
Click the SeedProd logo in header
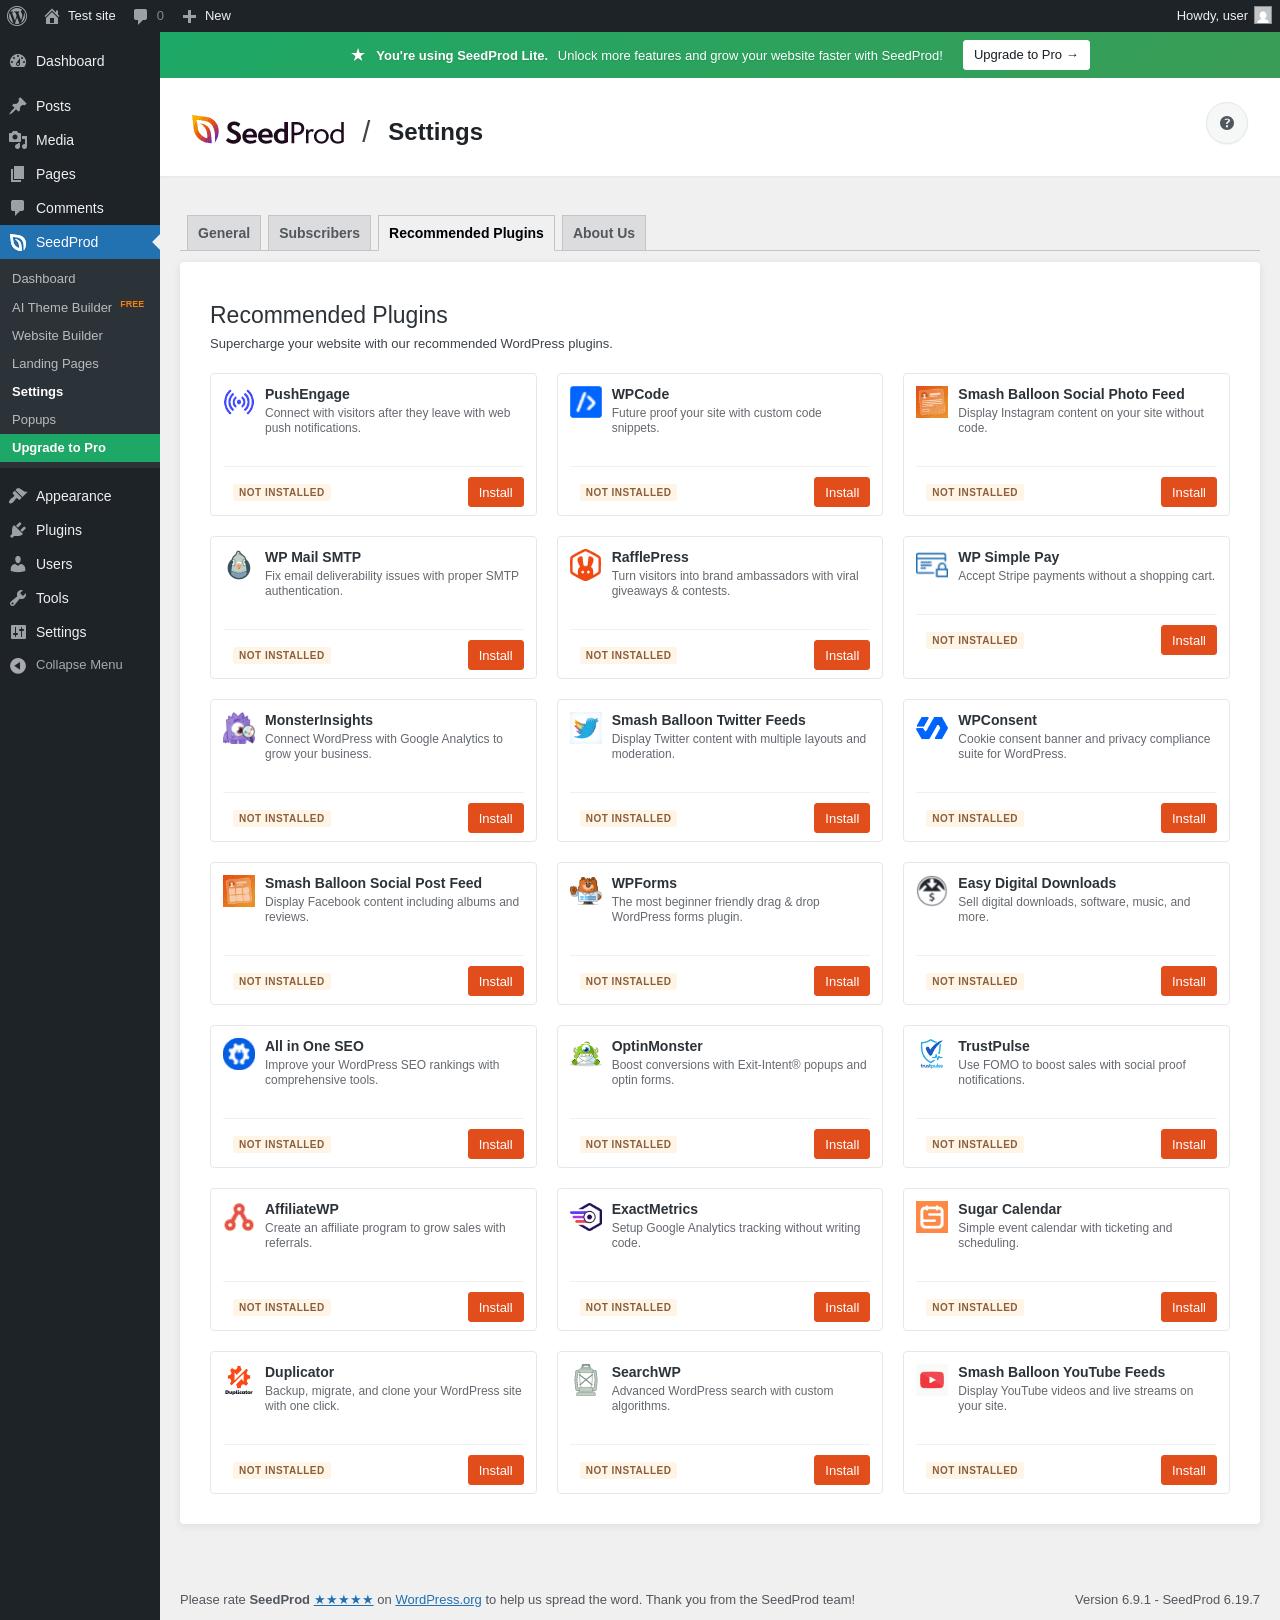pyautogui.click(x=268, y=131)
